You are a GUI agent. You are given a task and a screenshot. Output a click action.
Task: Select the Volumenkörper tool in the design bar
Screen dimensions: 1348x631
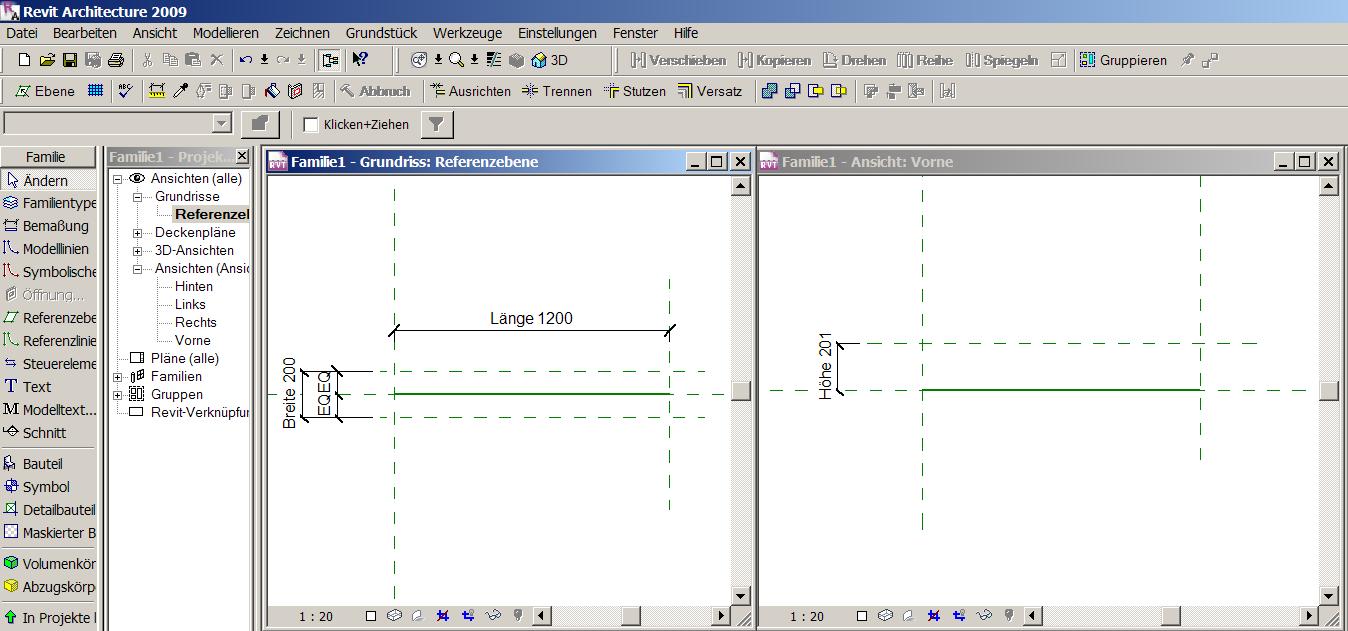pos(48,564)
